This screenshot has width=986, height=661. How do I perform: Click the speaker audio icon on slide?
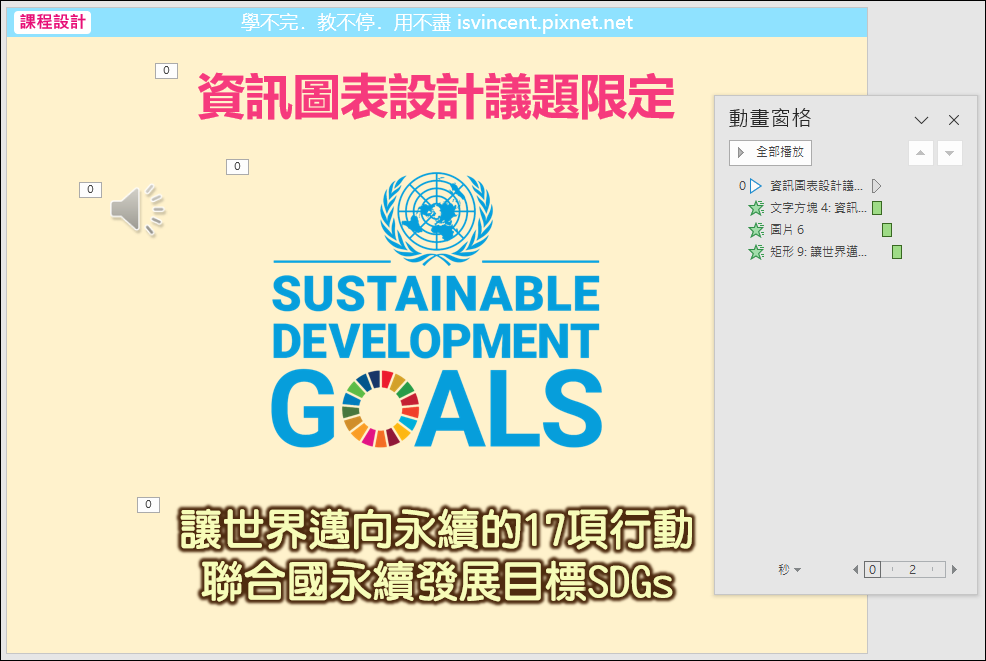pyautogui.click(x=138, y=210)
